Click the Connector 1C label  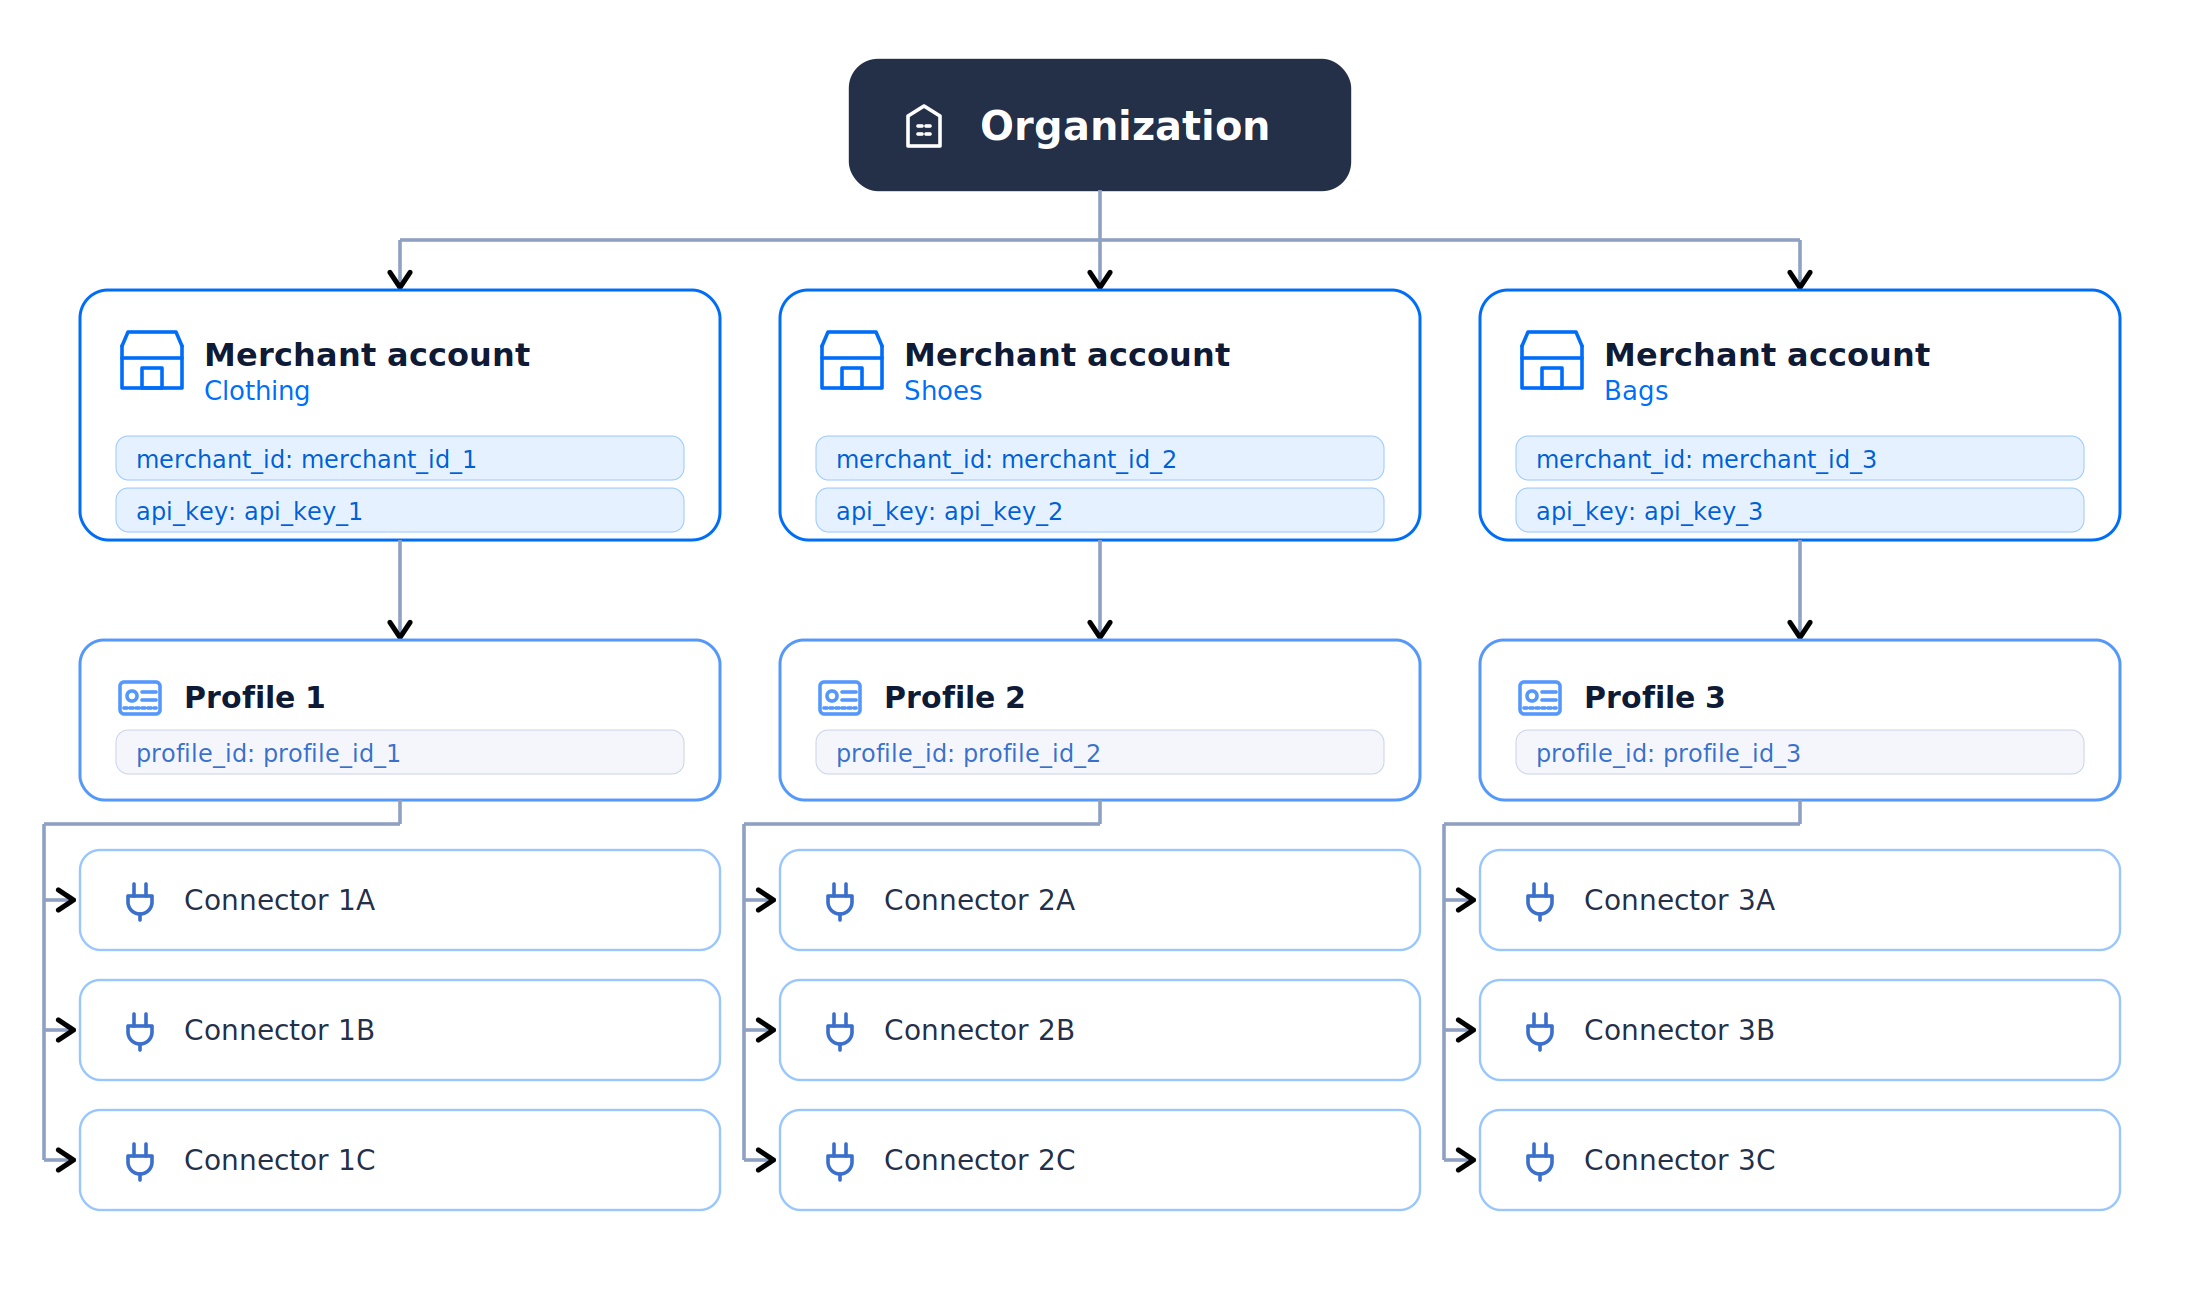click(x=280, y=1160)
